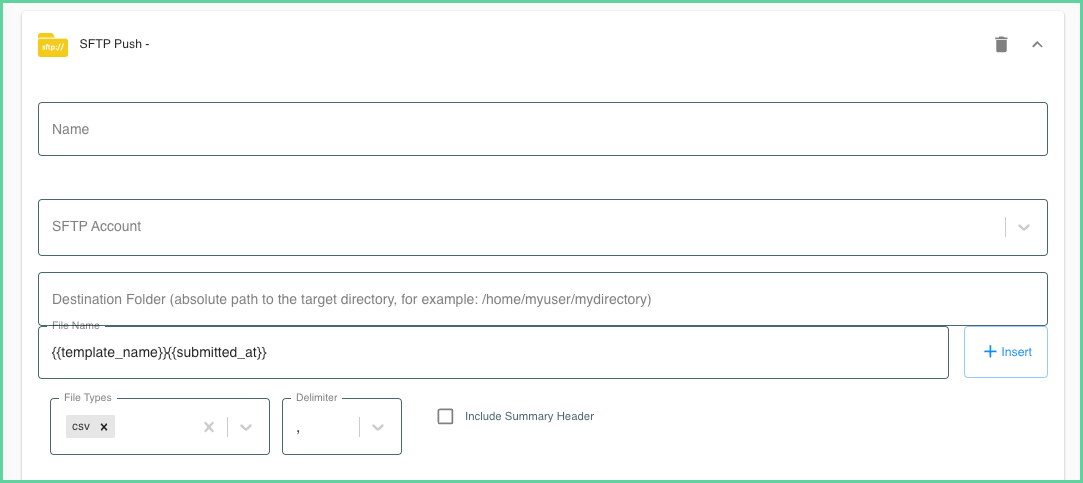Delete the SFTP Push step via trash icon
Image resolution: width=1083 pixels, height=483 pixels.
(x=1001, y=44)
